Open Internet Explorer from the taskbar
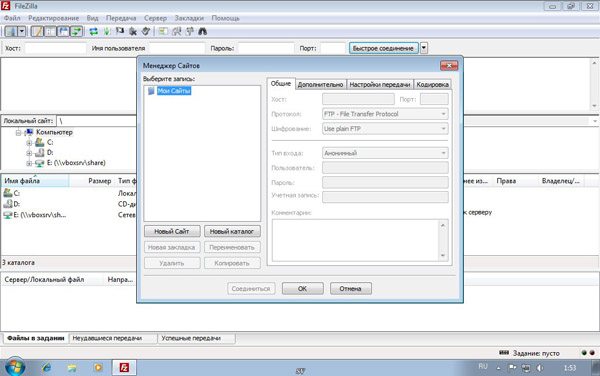Screen dimensions: 600x376 [46, 368]
